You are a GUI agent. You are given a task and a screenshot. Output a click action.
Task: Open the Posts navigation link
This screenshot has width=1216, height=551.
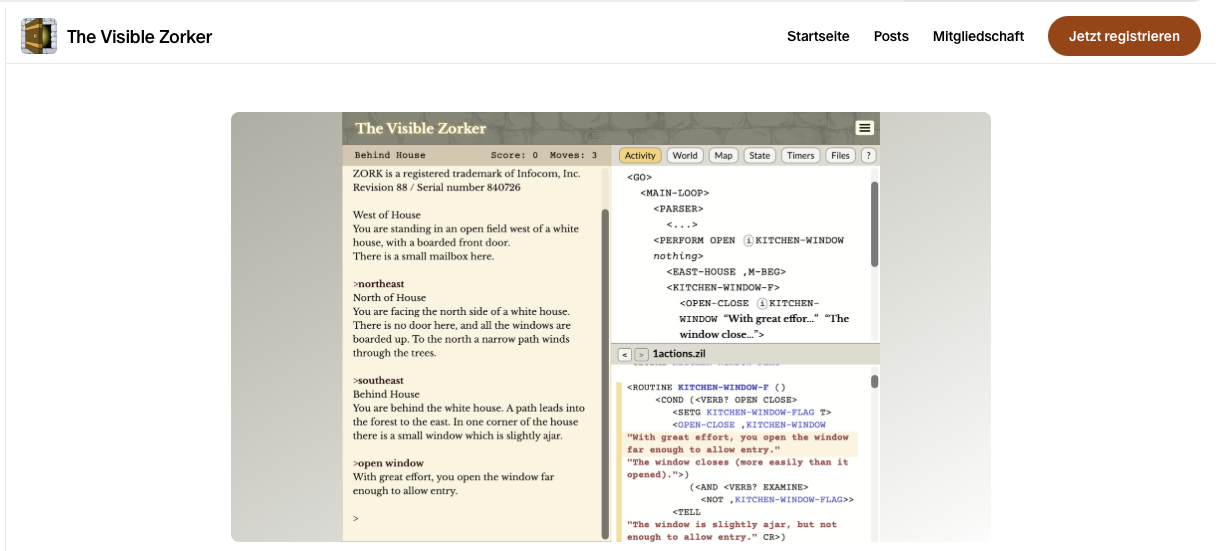891,36
